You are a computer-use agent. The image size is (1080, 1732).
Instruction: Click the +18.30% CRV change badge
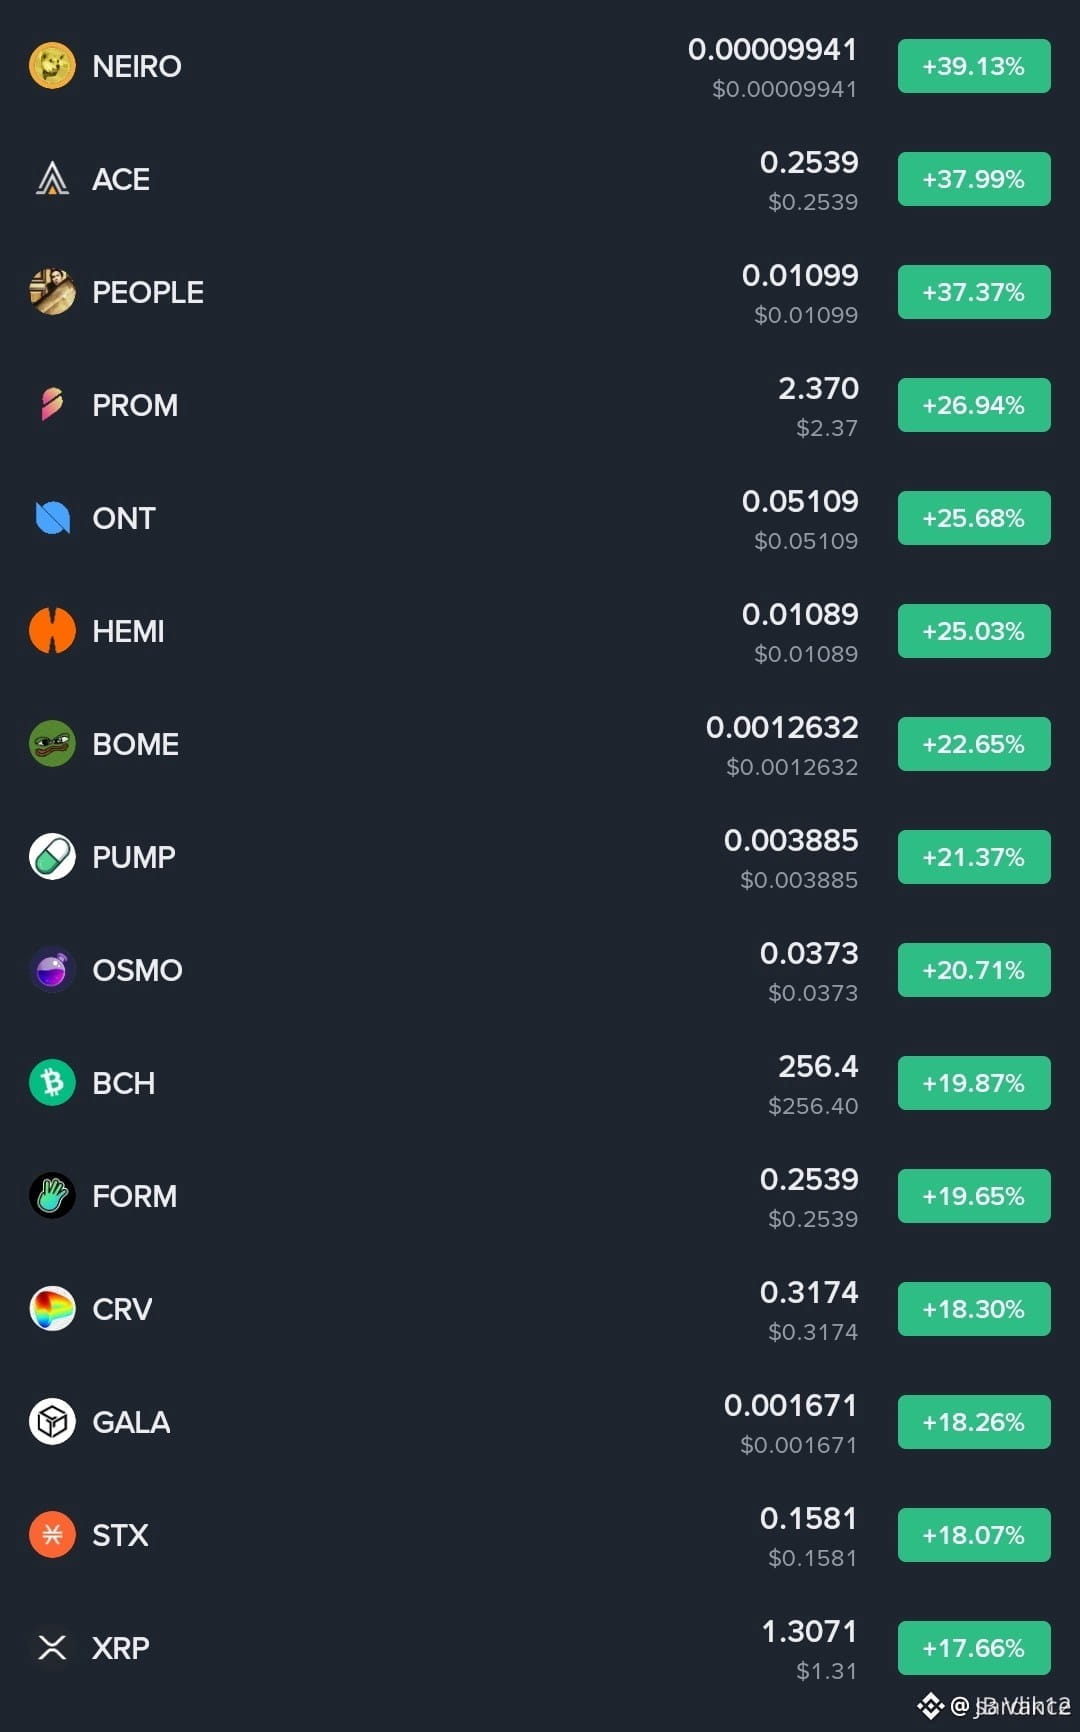tap(974, 1309)
